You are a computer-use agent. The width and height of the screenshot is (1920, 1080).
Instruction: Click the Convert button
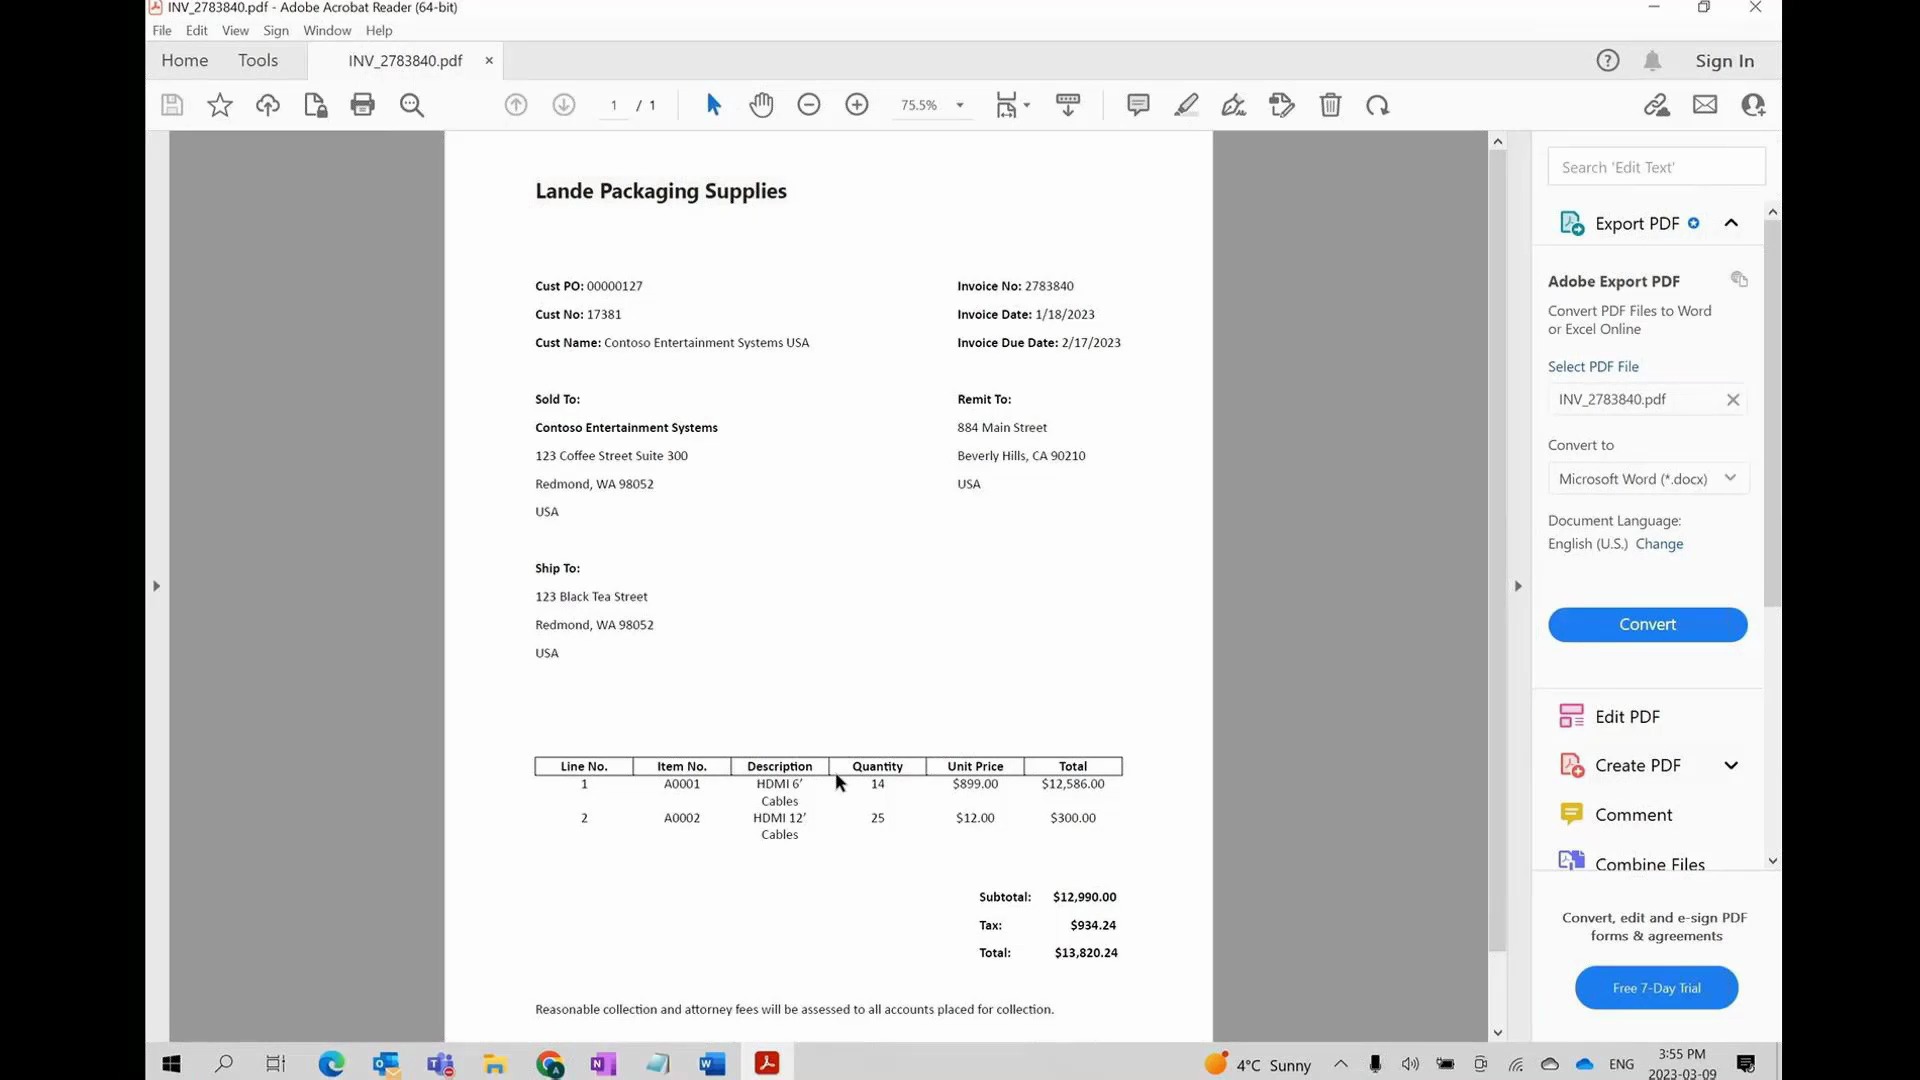1647,624
